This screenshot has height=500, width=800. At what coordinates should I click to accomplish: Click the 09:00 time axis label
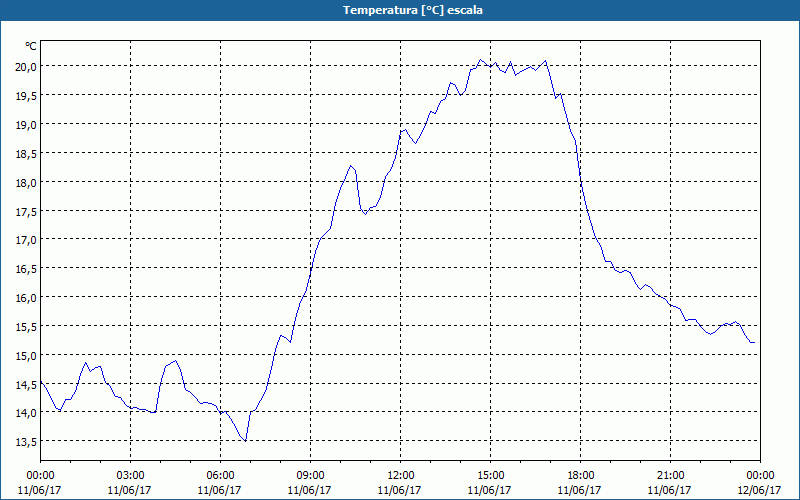coord(310,476)
